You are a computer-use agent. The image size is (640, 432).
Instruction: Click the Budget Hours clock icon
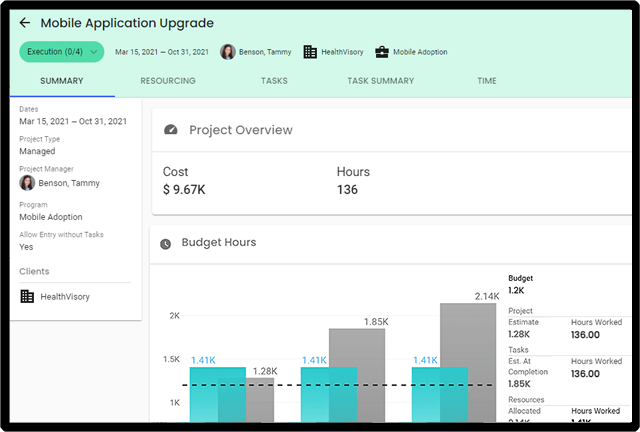tap(165, 244)
